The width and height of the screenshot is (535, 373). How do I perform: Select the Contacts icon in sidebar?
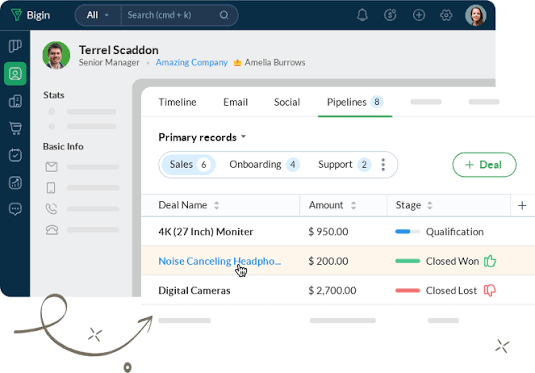point(15,74)
